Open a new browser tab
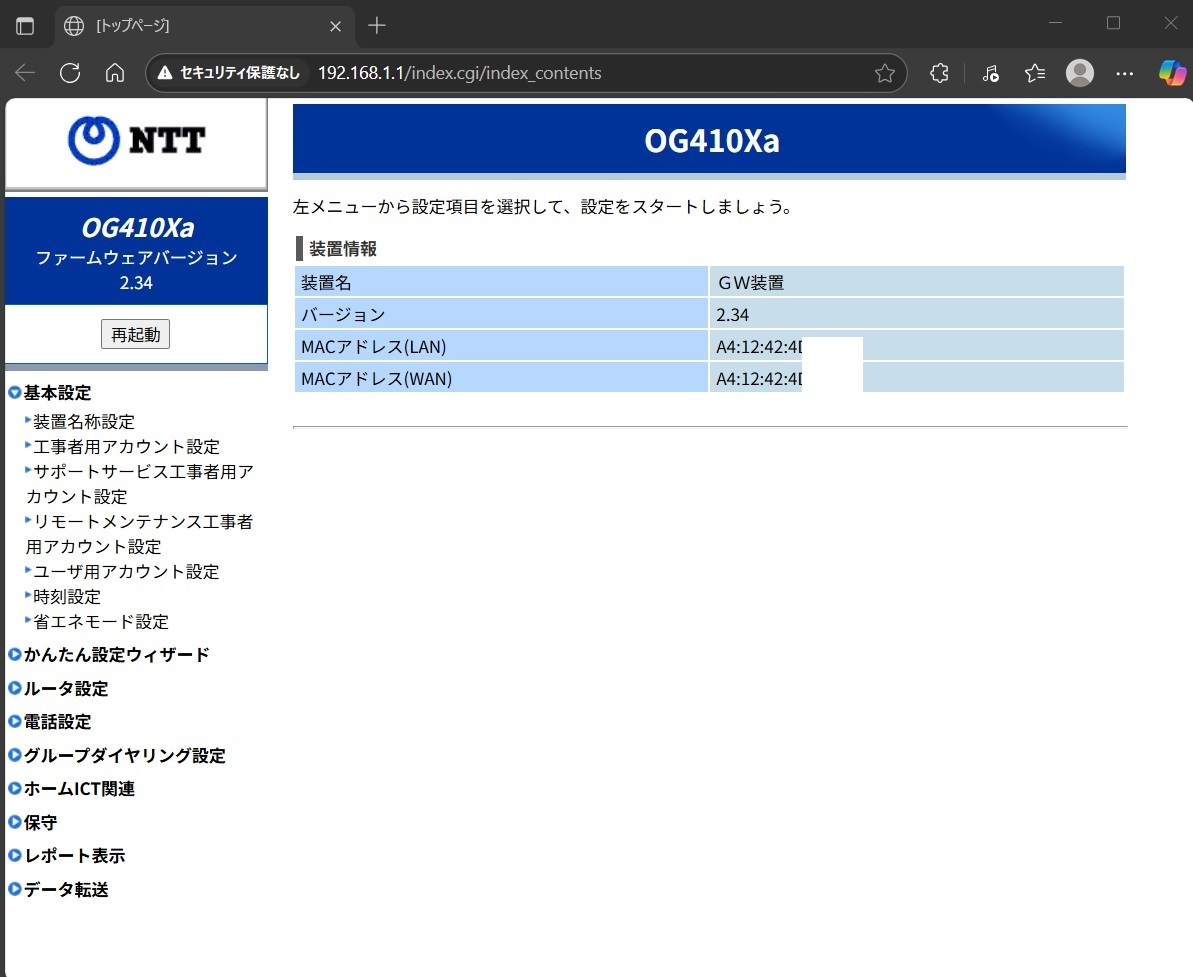The width and height of the screenshot is (1193, 977). click(377, 26)
